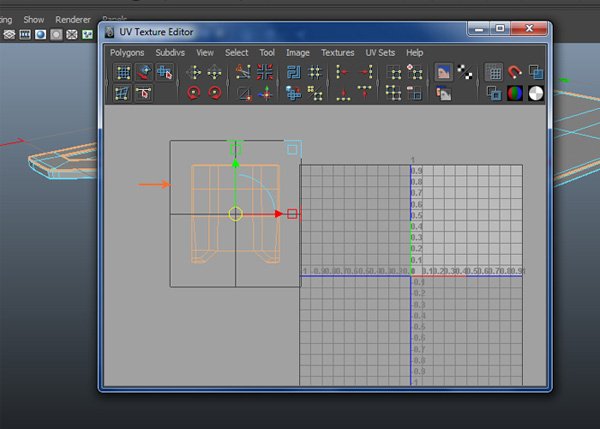
Task: Add selected to isolate set
Action: pyautogui.click(x=414, y=72)
